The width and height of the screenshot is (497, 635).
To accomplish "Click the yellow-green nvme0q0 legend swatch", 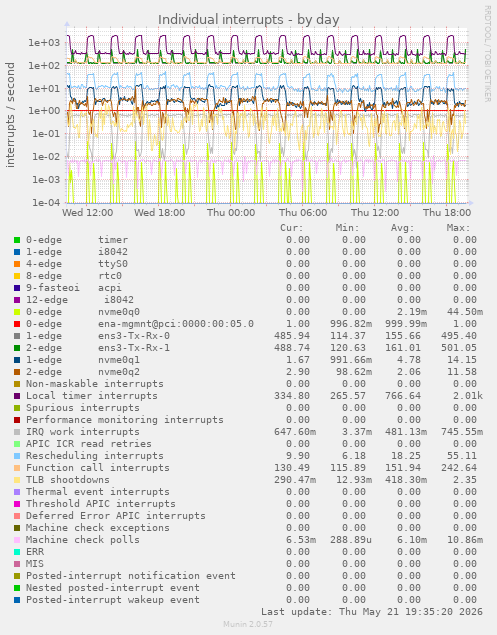I will pos(17,312).
